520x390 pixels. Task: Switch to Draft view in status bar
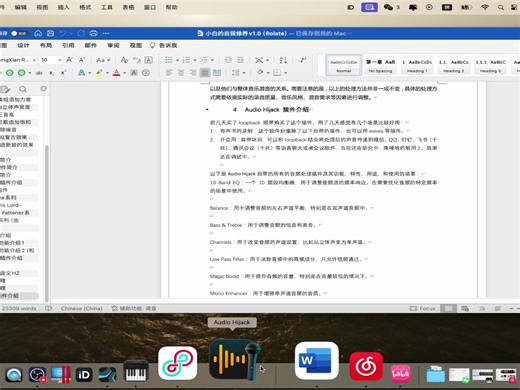click(x=498, y=308)
